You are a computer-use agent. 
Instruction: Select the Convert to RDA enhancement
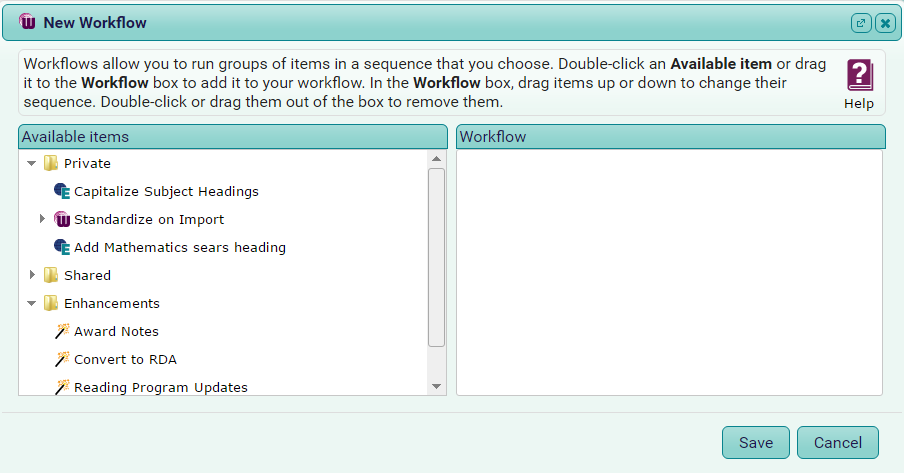pyautogui.click(x=125, y=359)
